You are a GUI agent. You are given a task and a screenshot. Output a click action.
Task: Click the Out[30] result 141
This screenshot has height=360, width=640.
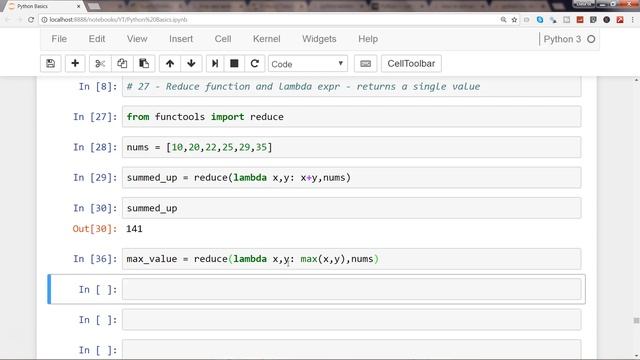click(134, 229)
